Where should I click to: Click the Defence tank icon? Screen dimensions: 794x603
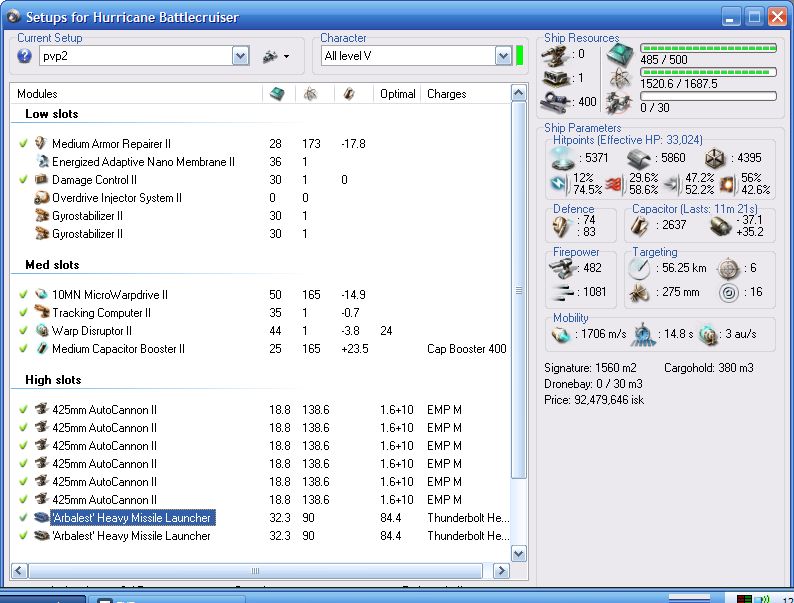(x=562, y=227)
